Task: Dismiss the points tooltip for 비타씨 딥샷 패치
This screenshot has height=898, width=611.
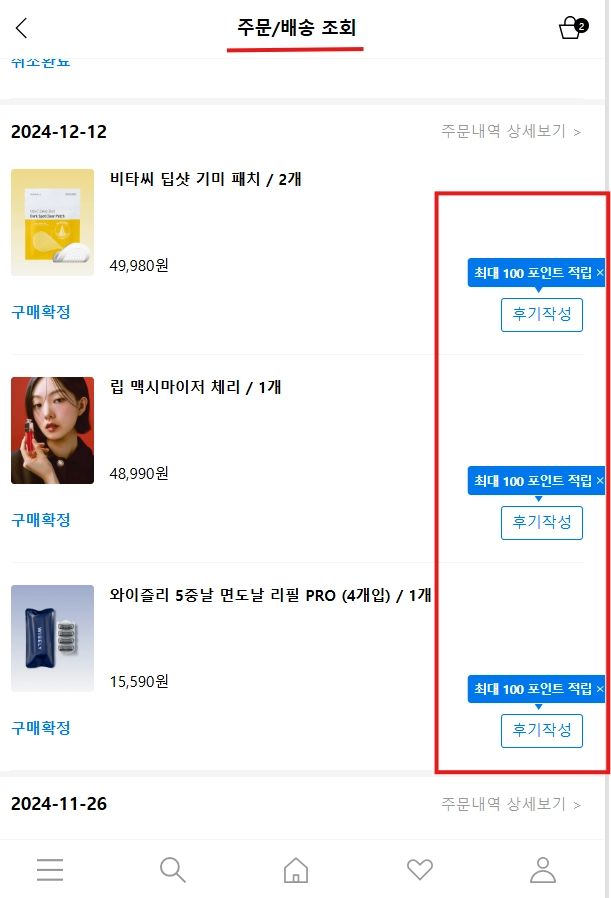Action: tap(600, 273)
